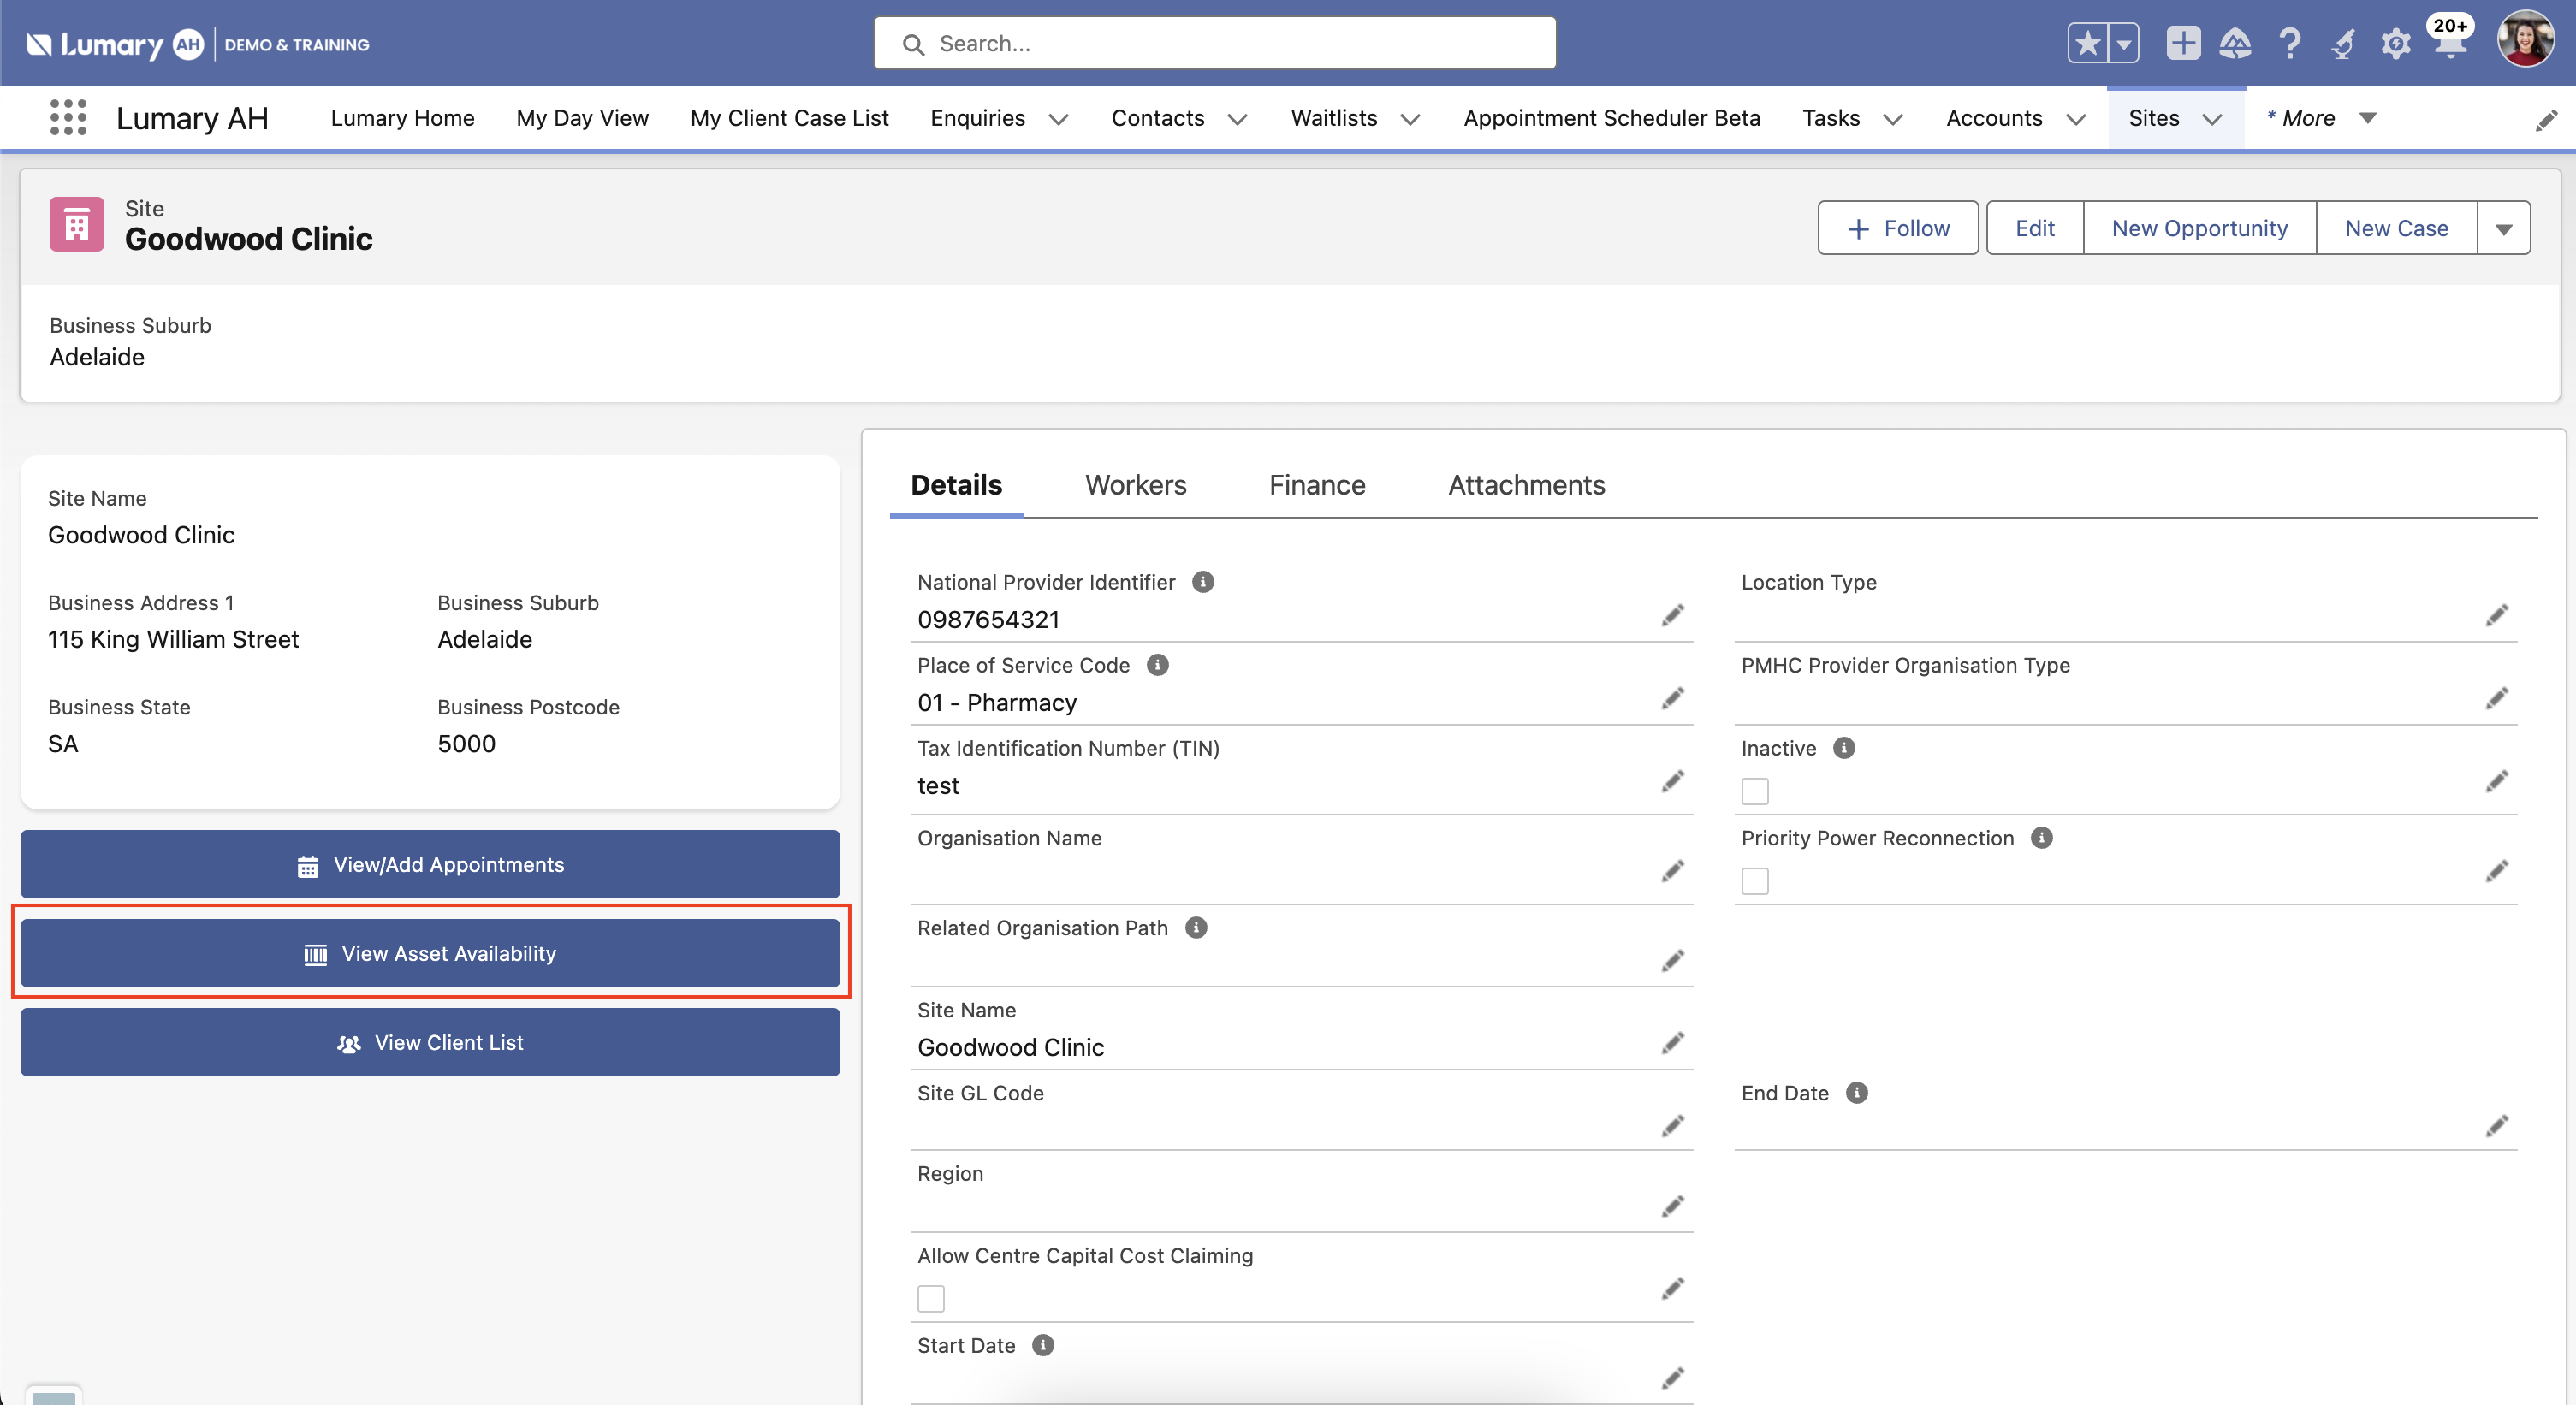Viewport: 2576px width, 1405px height.
Task: Open the Notifications bell icon
Action: 2449,46
